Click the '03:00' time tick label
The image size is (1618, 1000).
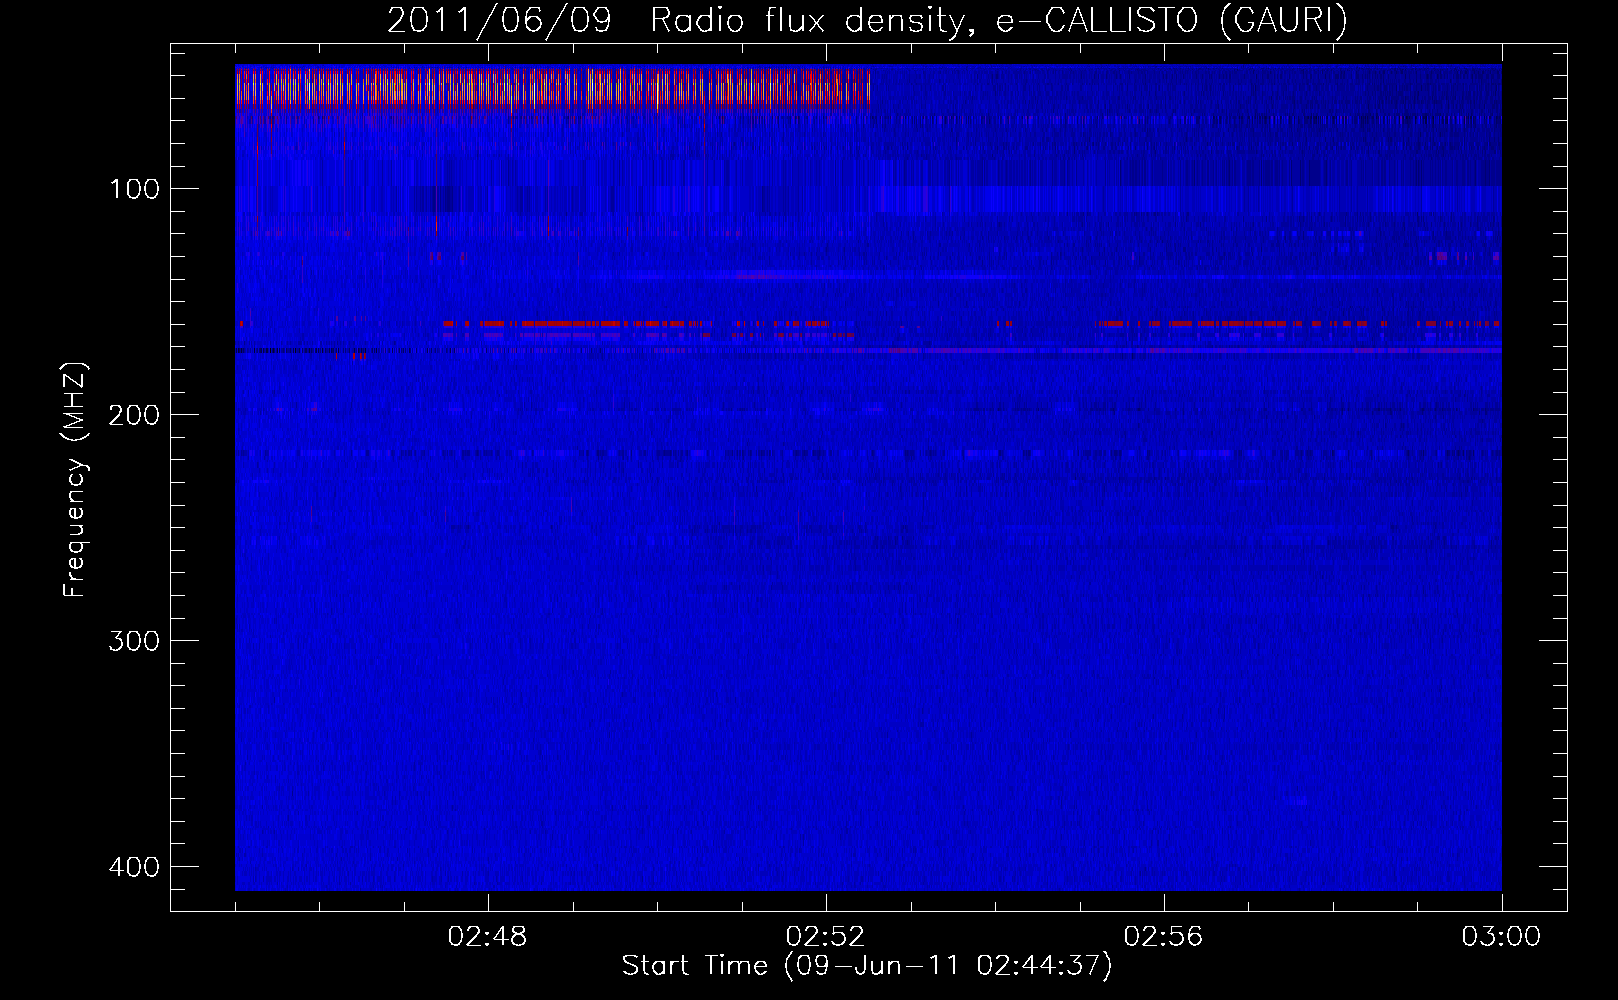[1501, 938]
